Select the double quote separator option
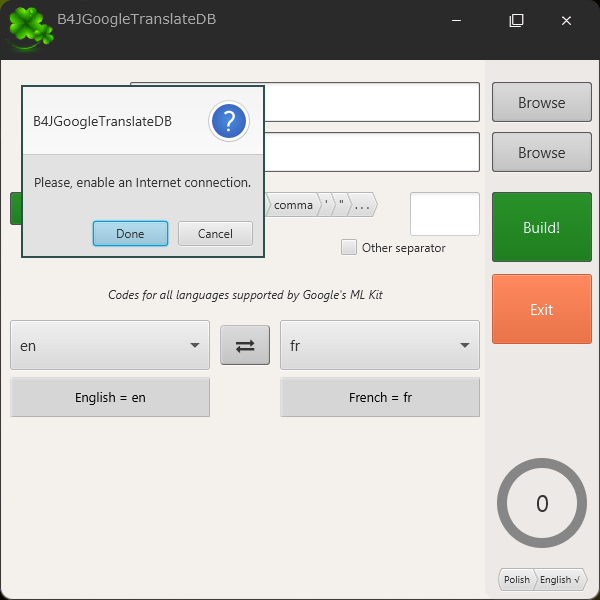 click(341, 205)
